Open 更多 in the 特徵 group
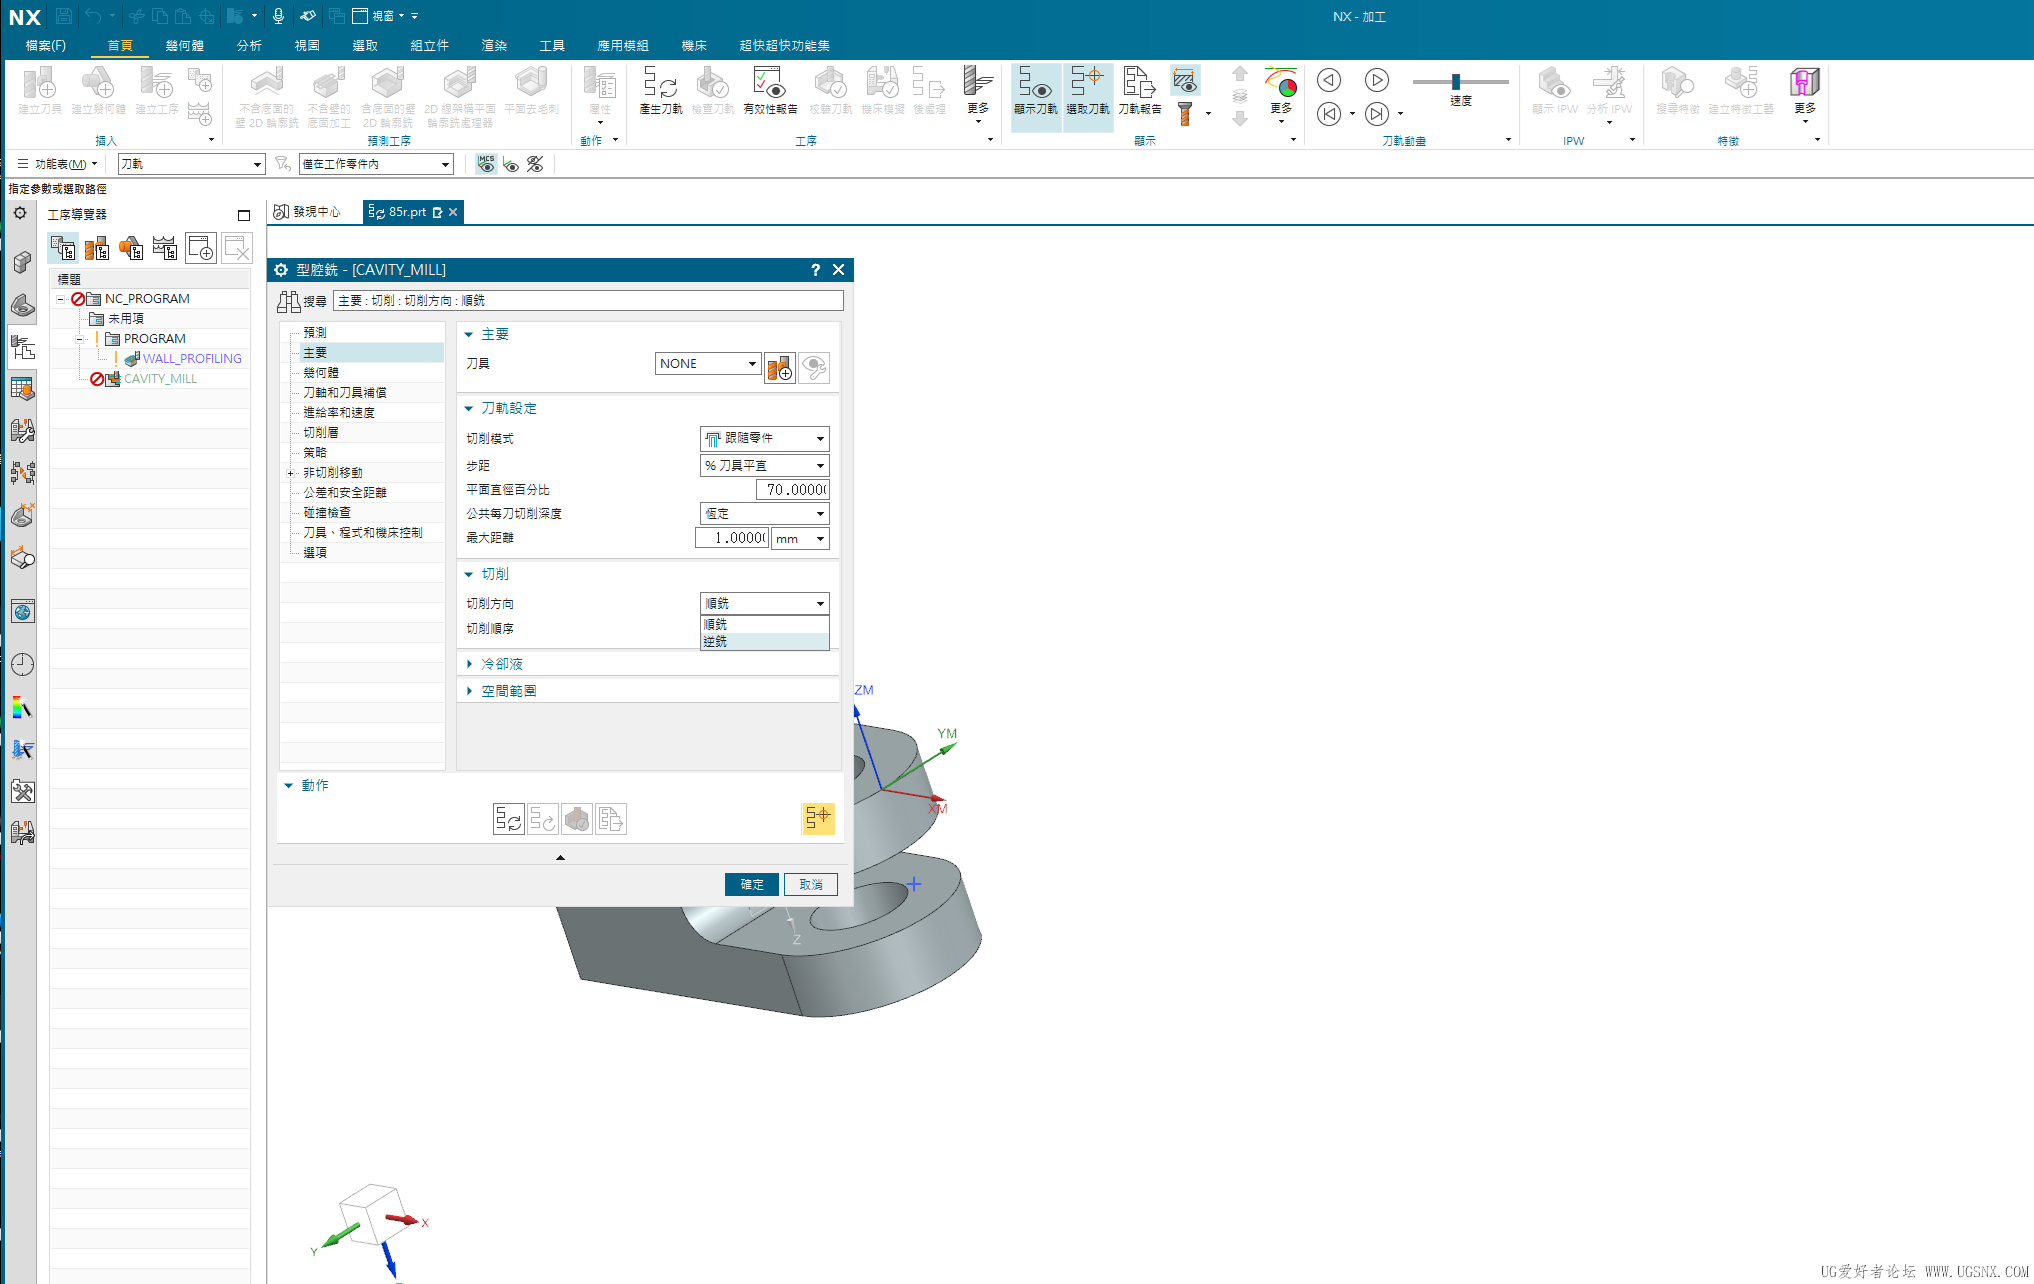This screenshot has height=1284, width=2034. point(1805,93)
